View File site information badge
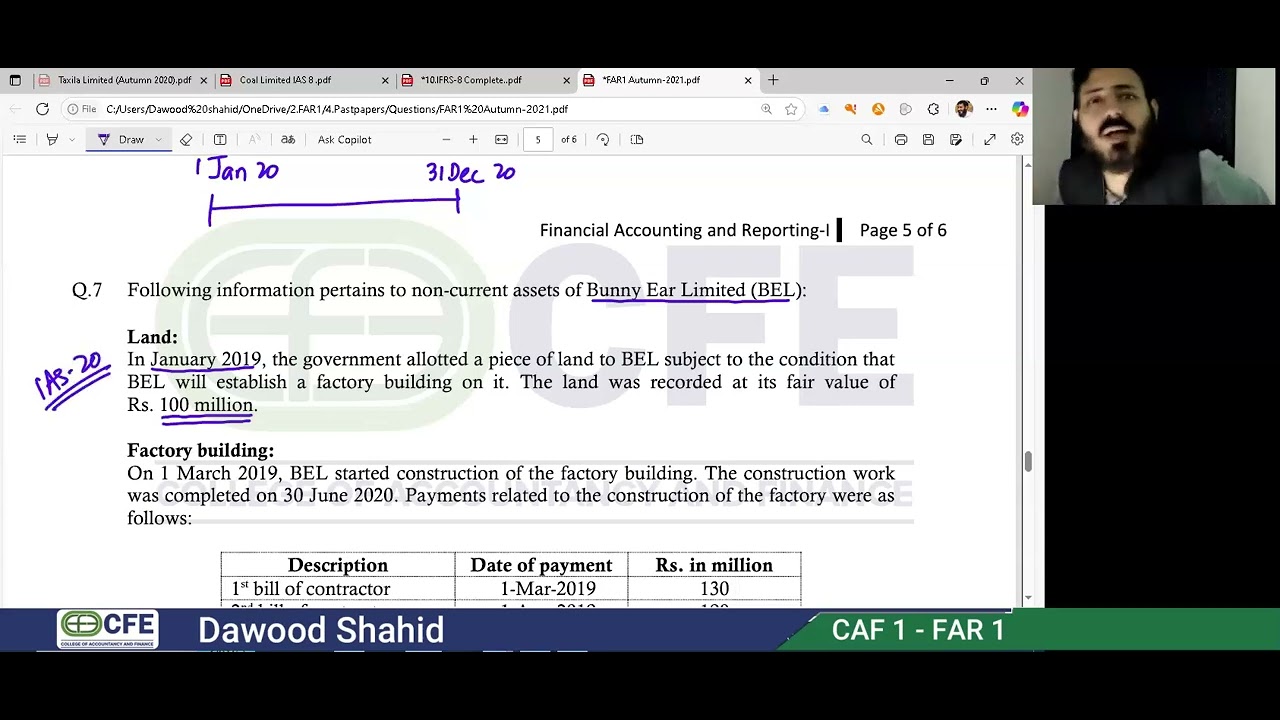 click(81, 109)
